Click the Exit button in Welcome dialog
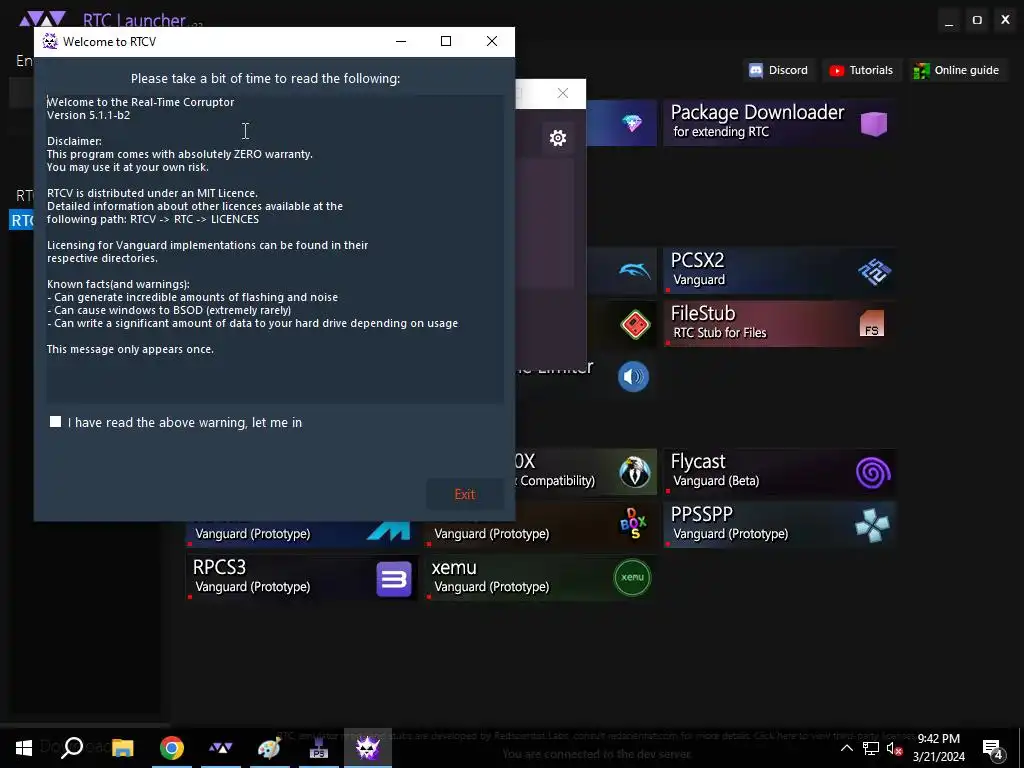The image size is (1024, 768). 464,494
